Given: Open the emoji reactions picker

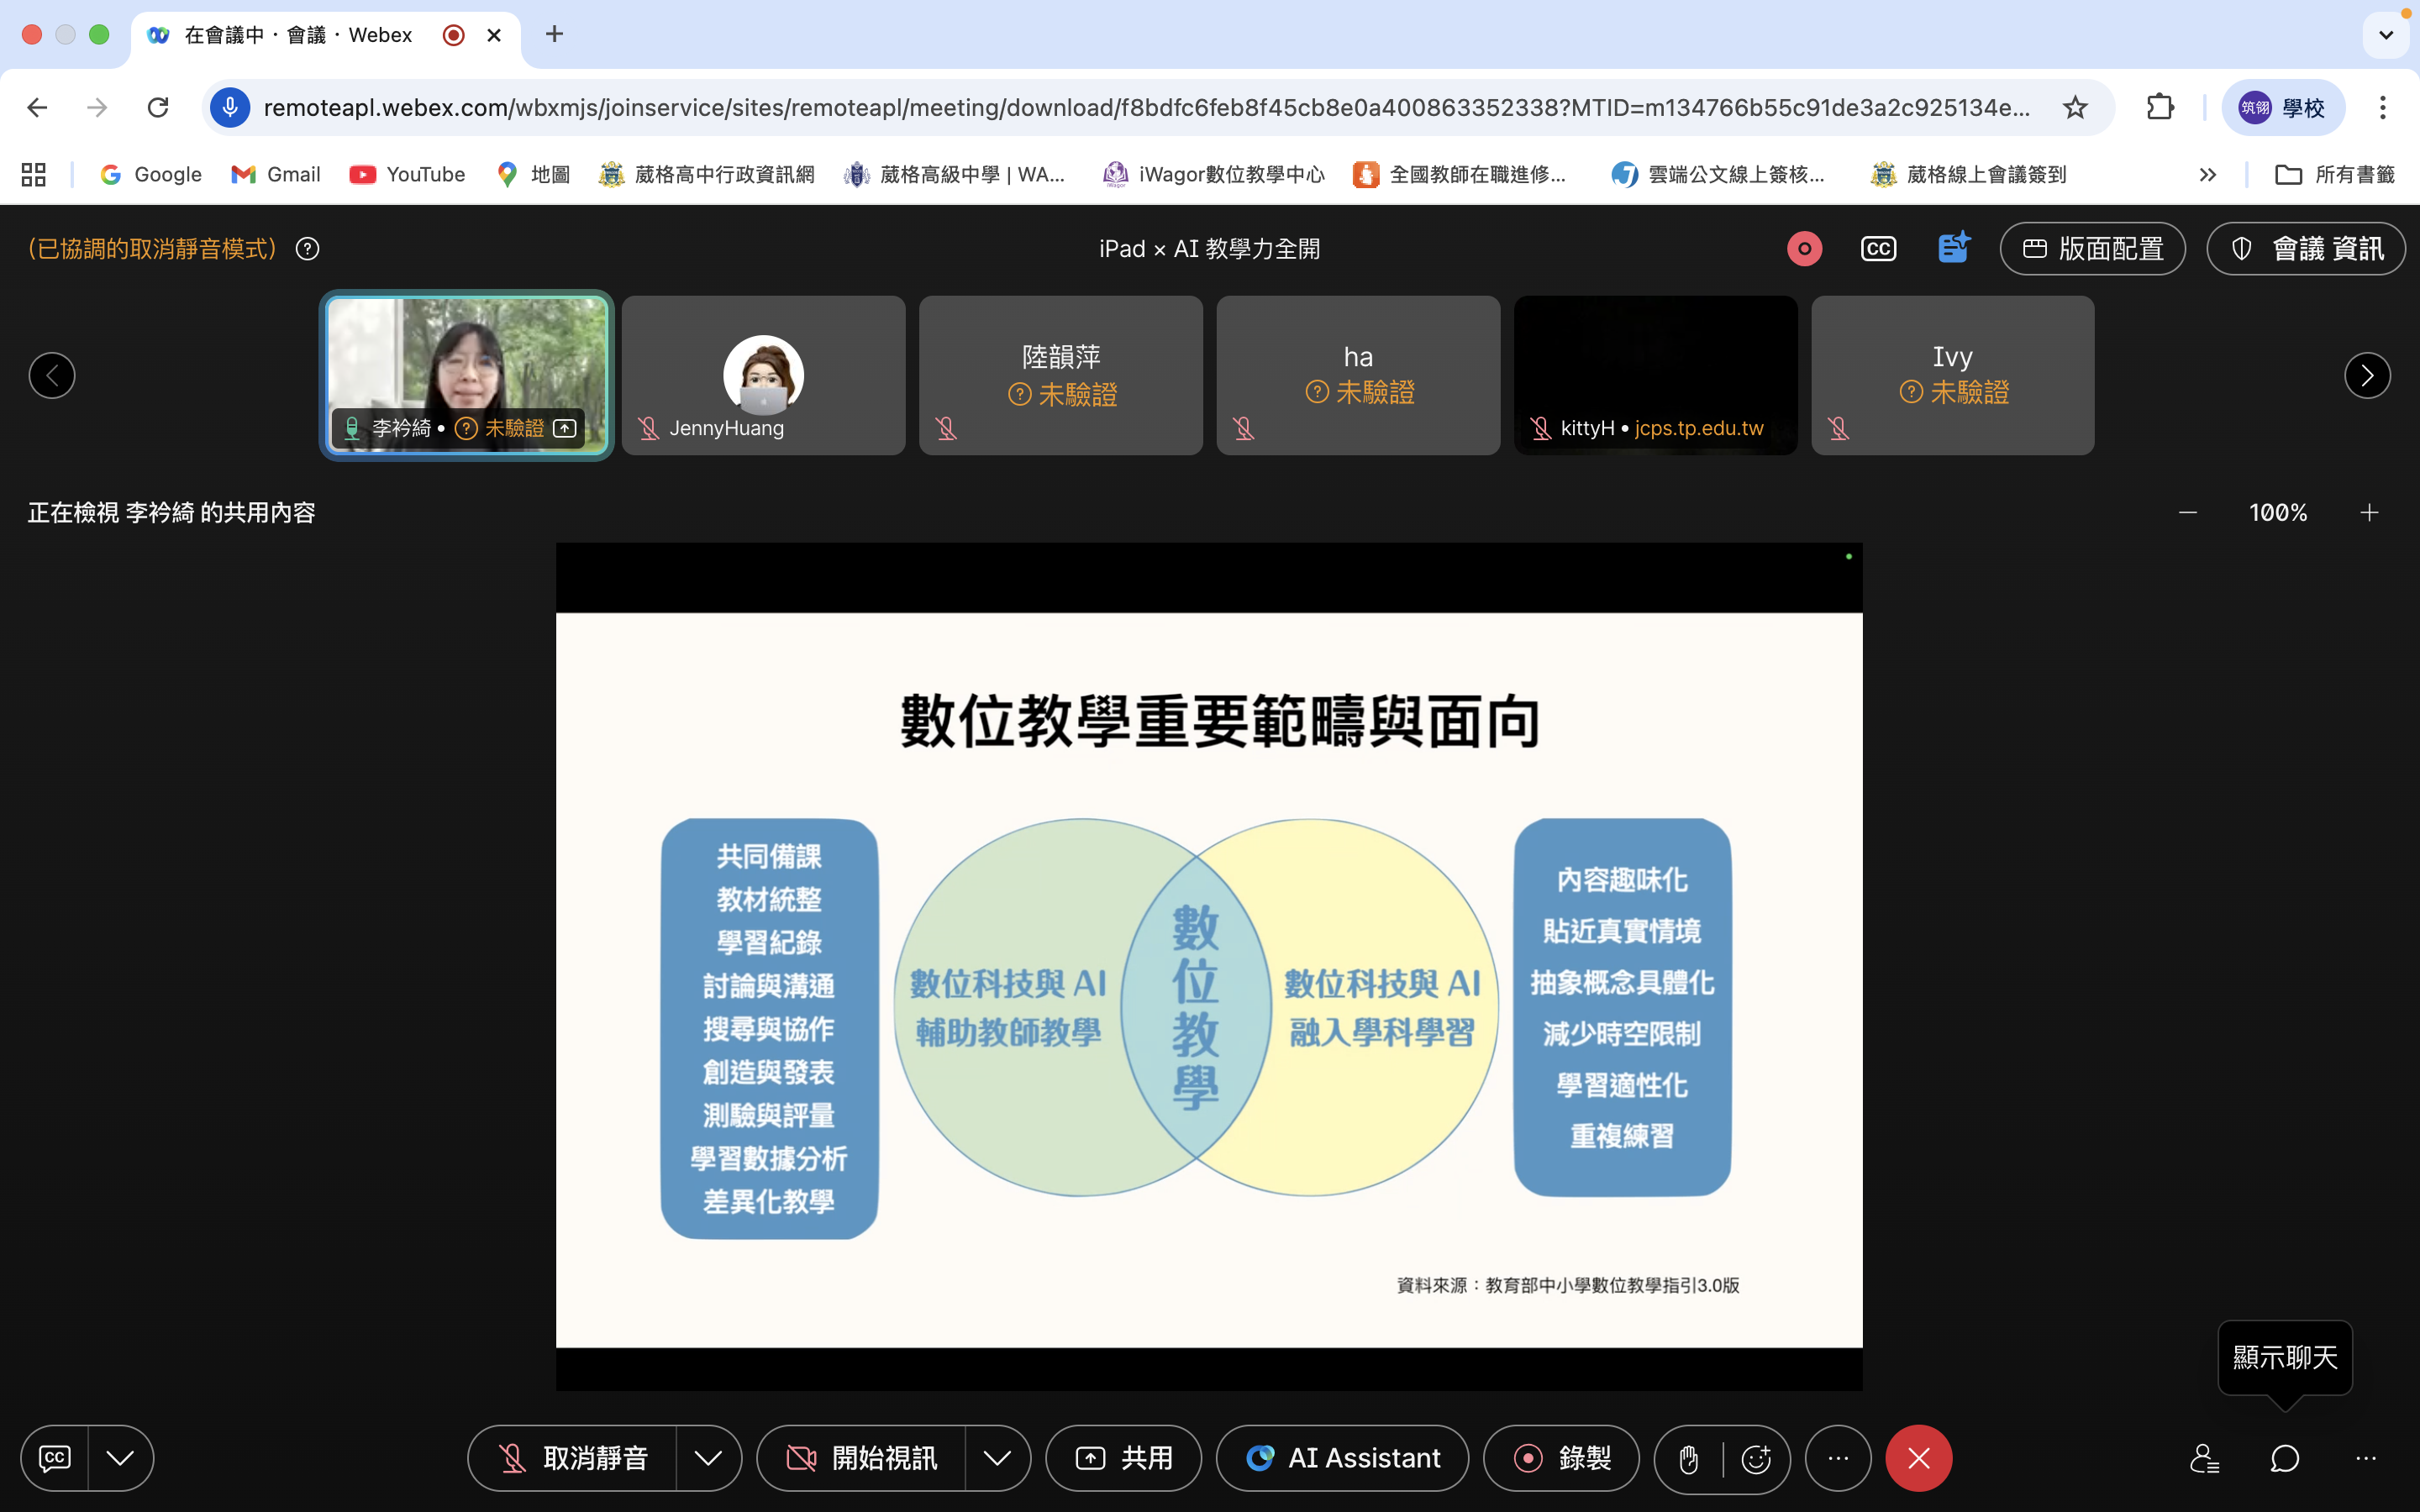Looking at the screenshot, I should coord(1756,1459).
